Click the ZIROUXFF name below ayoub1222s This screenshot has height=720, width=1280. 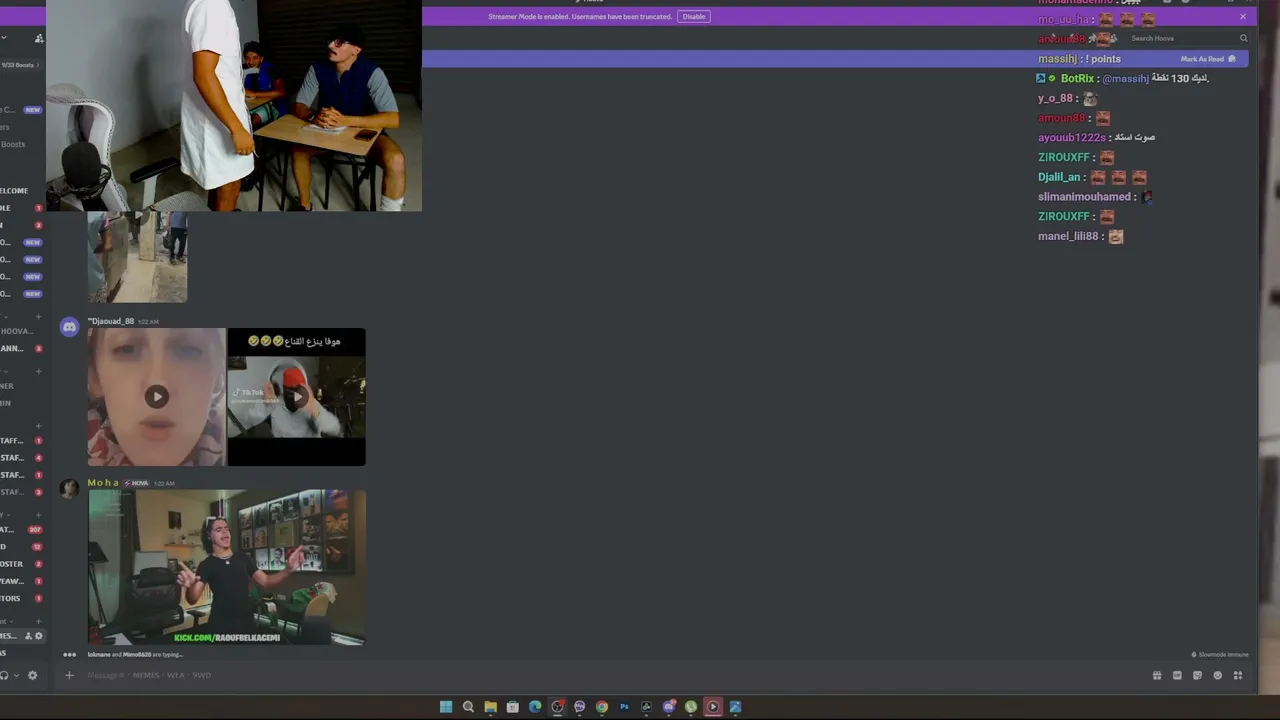[x=1064, y=158]
